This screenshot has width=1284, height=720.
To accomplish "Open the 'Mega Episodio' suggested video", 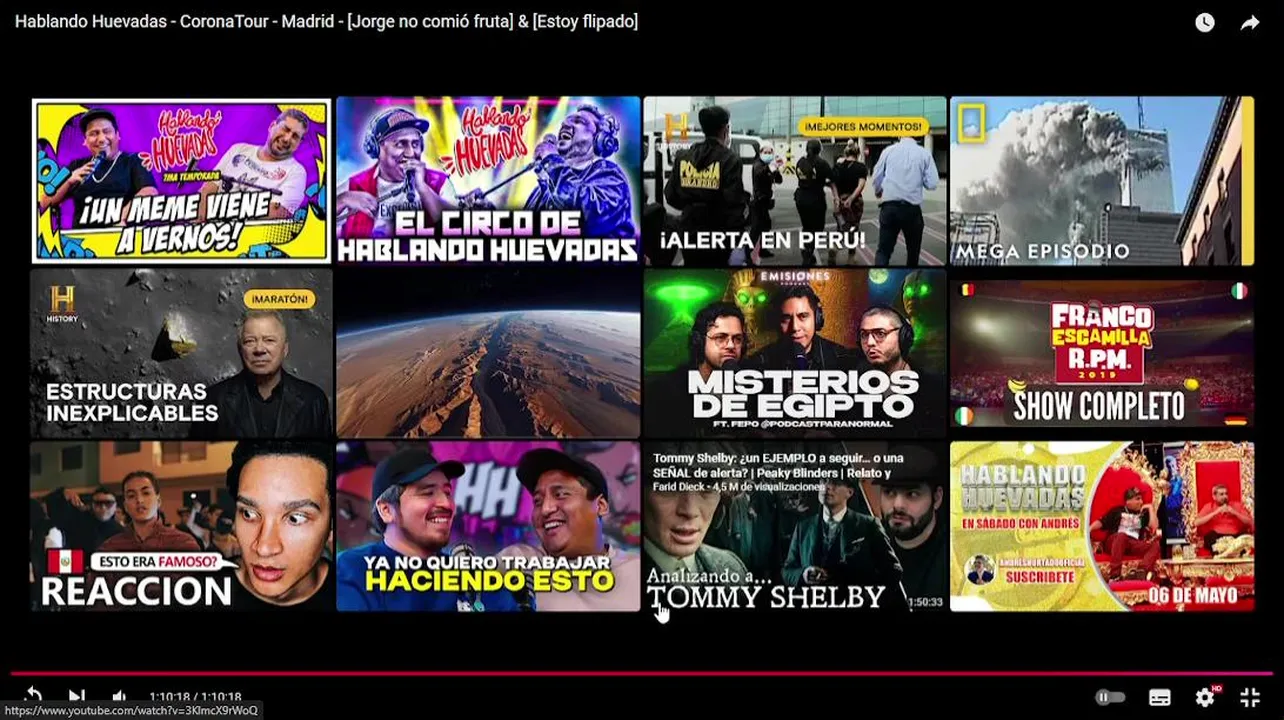I will (1101, 181).
